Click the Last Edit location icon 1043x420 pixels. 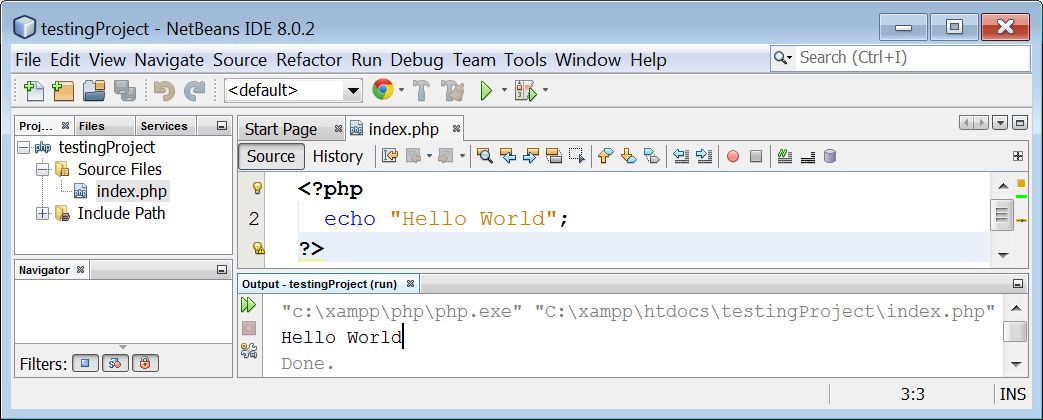pyautogui.click(x=390, y=156)
